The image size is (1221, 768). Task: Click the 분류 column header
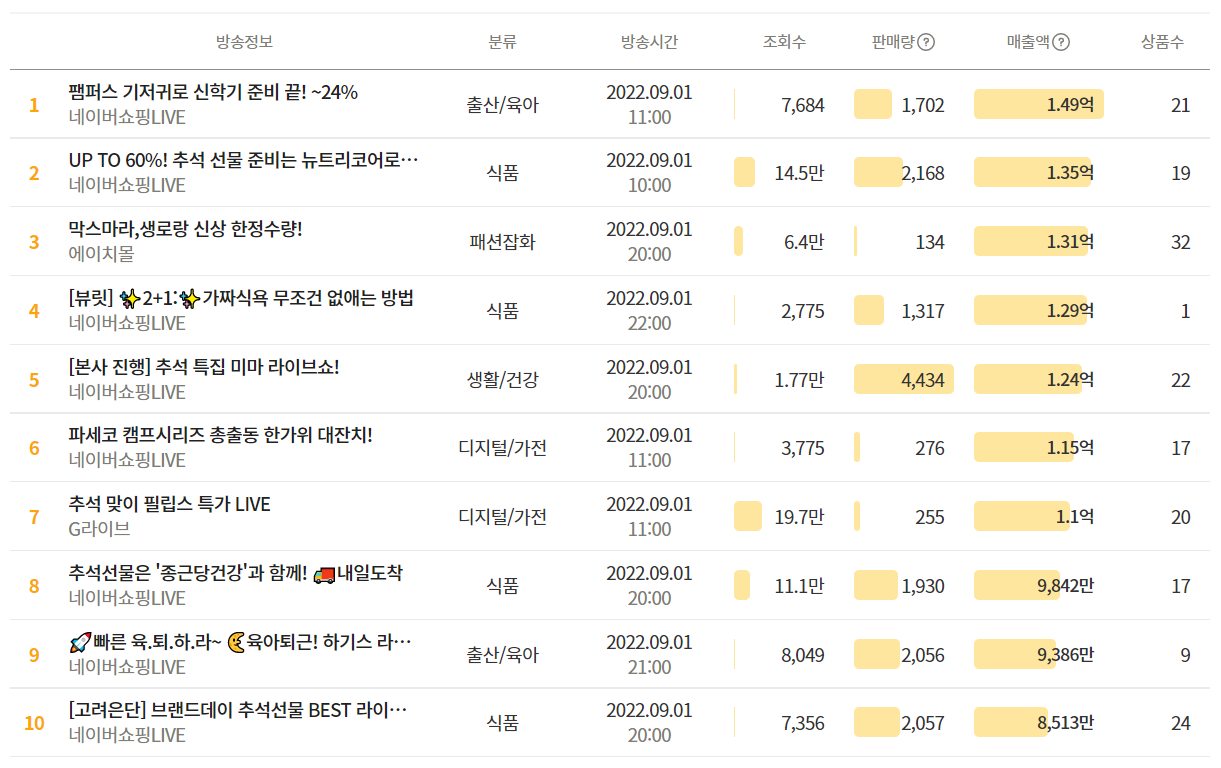click(502, 42)
